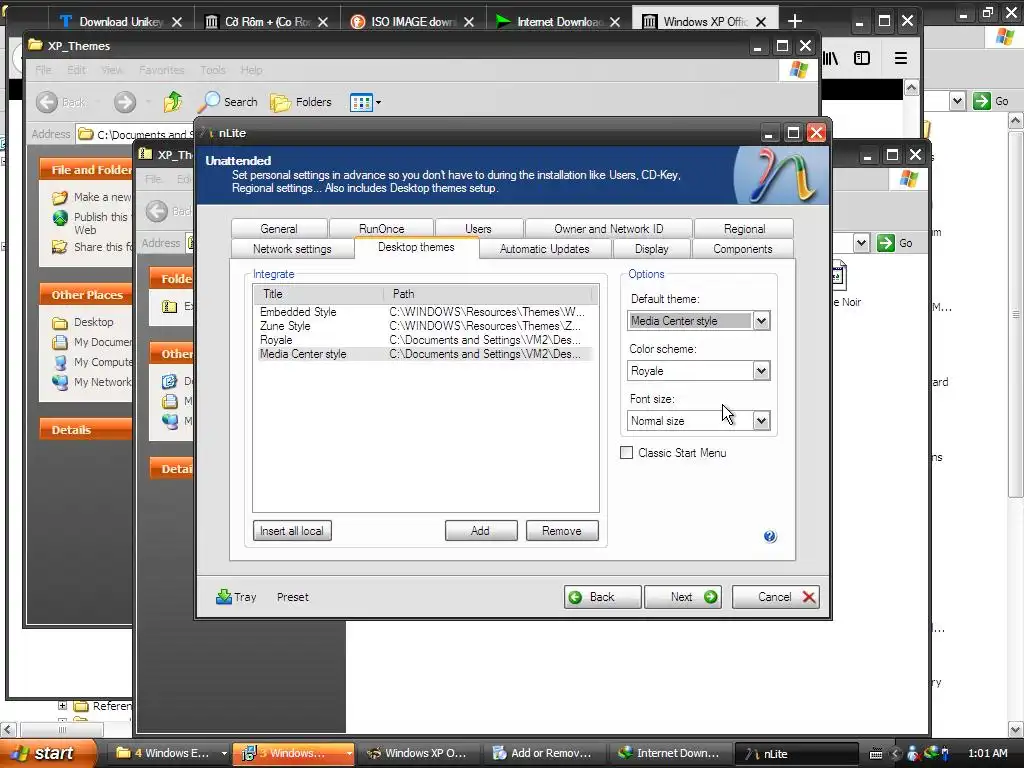
Task: Click the Remove theme button
Action: click(x=562, y=531)
